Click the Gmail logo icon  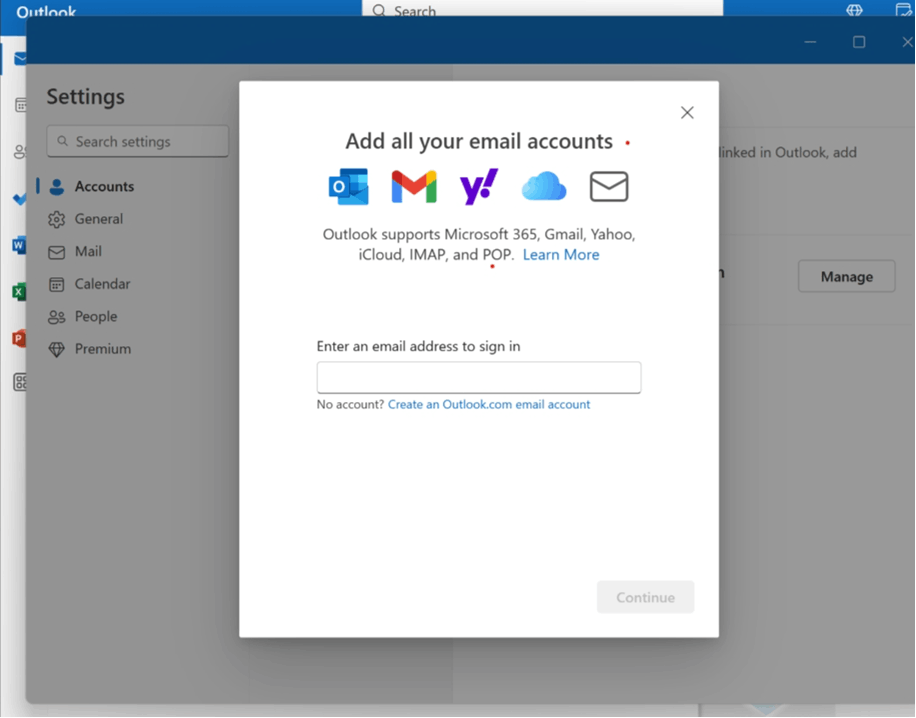[414, 187]
